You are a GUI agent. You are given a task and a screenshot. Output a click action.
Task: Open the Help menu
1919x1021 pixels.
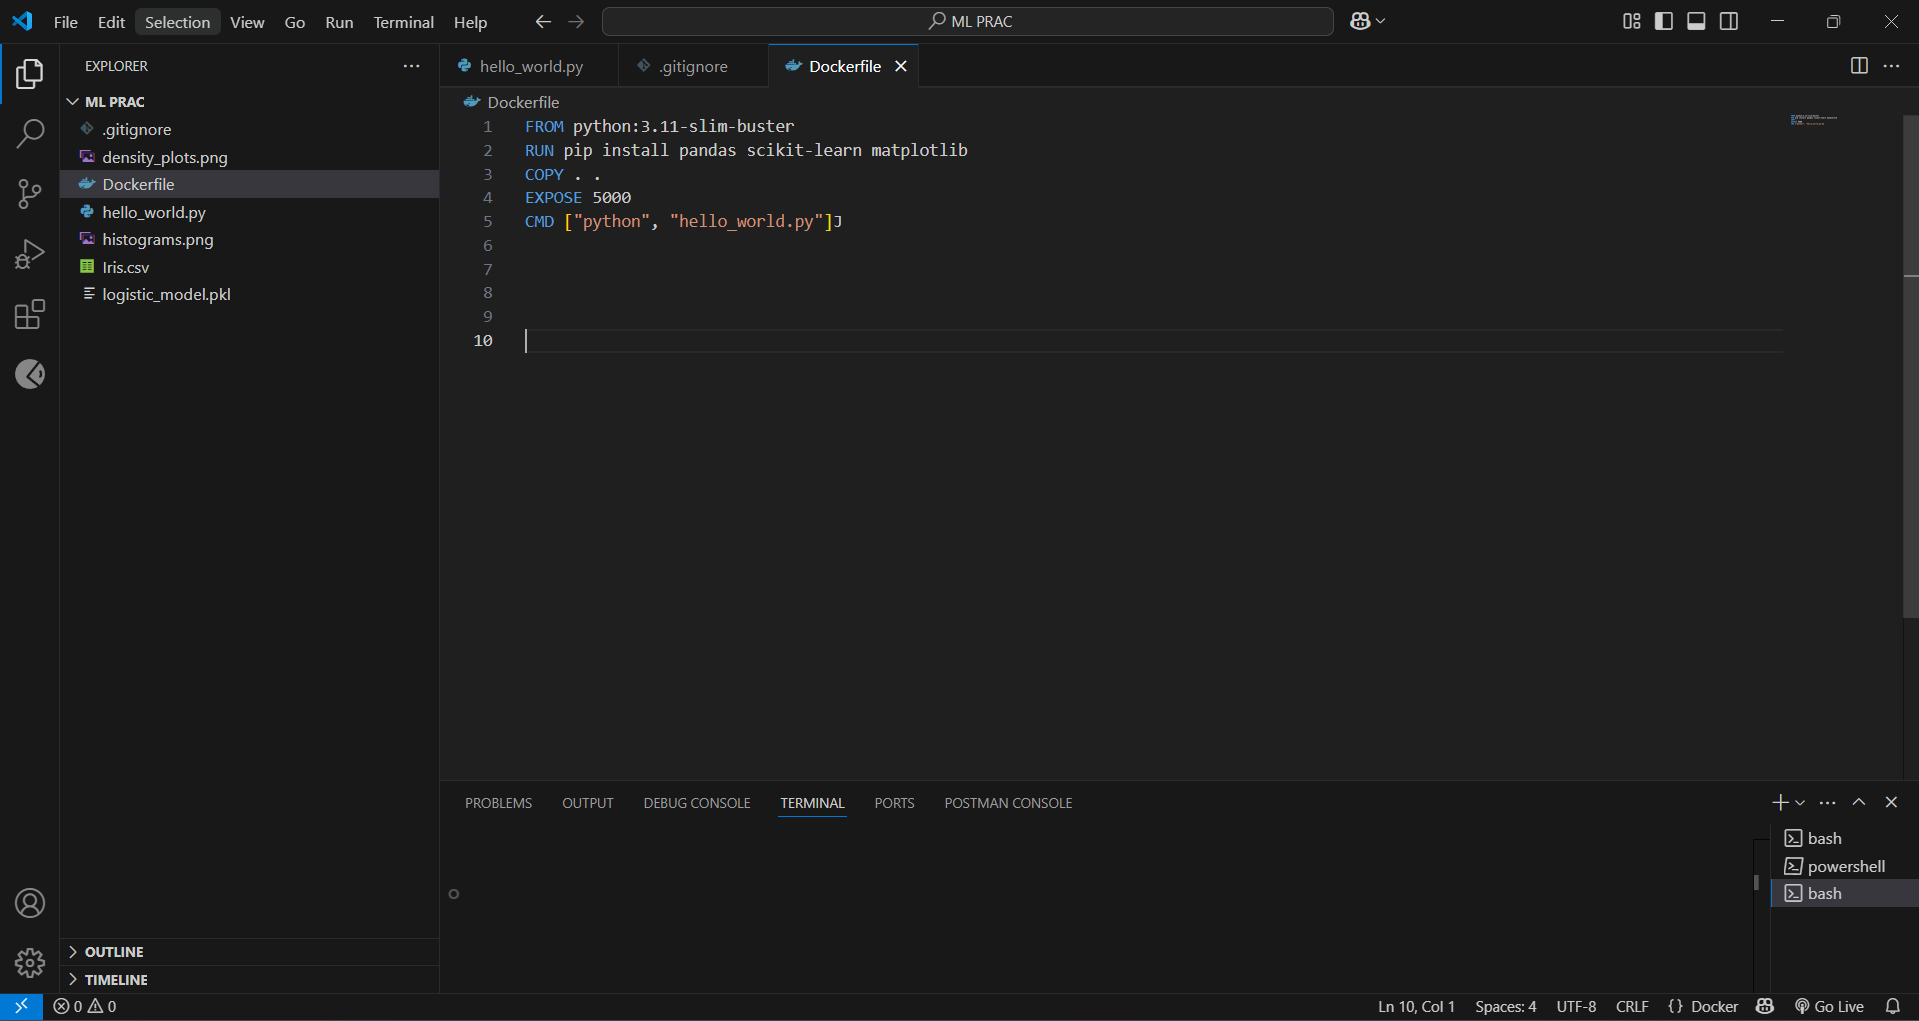click(x=470, y=22)
